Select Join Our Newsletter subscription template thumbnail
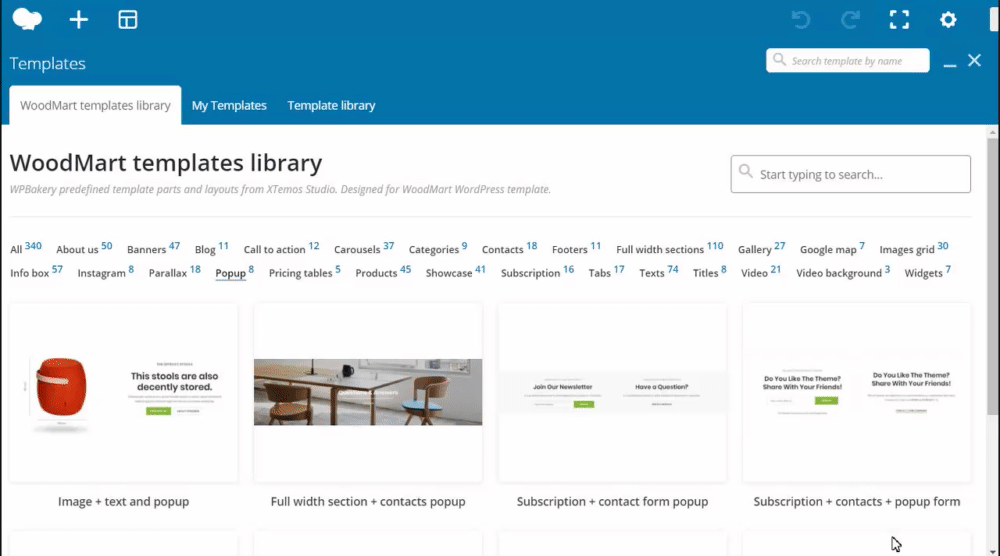Screen dimensions: 1000x556 coord(612,393)
